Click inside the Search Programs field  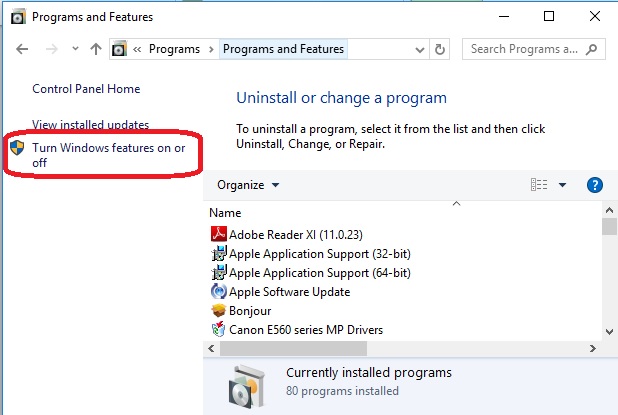tap(523, 49)
